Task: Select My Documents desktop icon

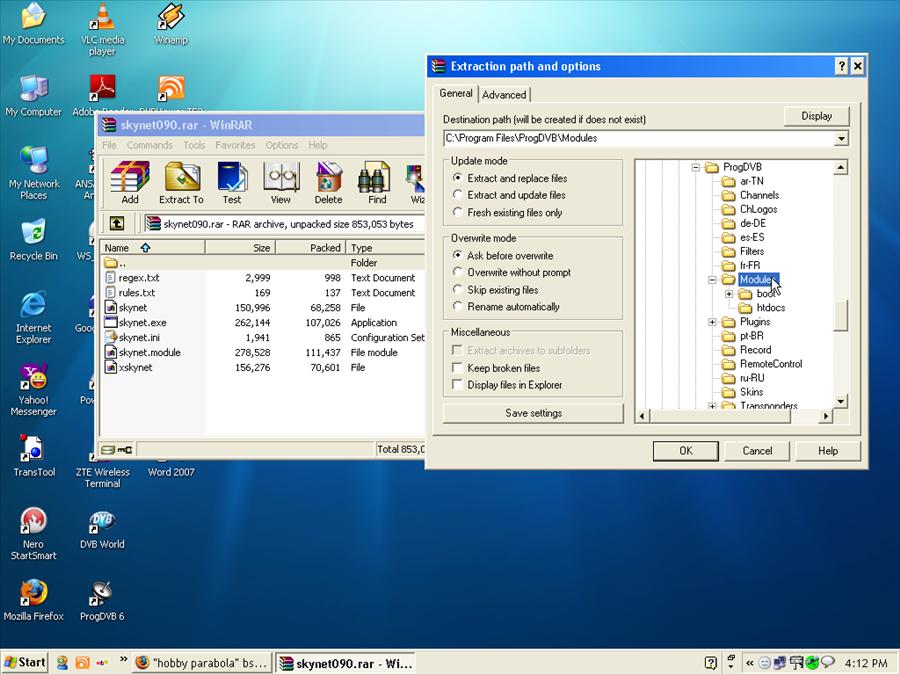Action: [33, 24]
